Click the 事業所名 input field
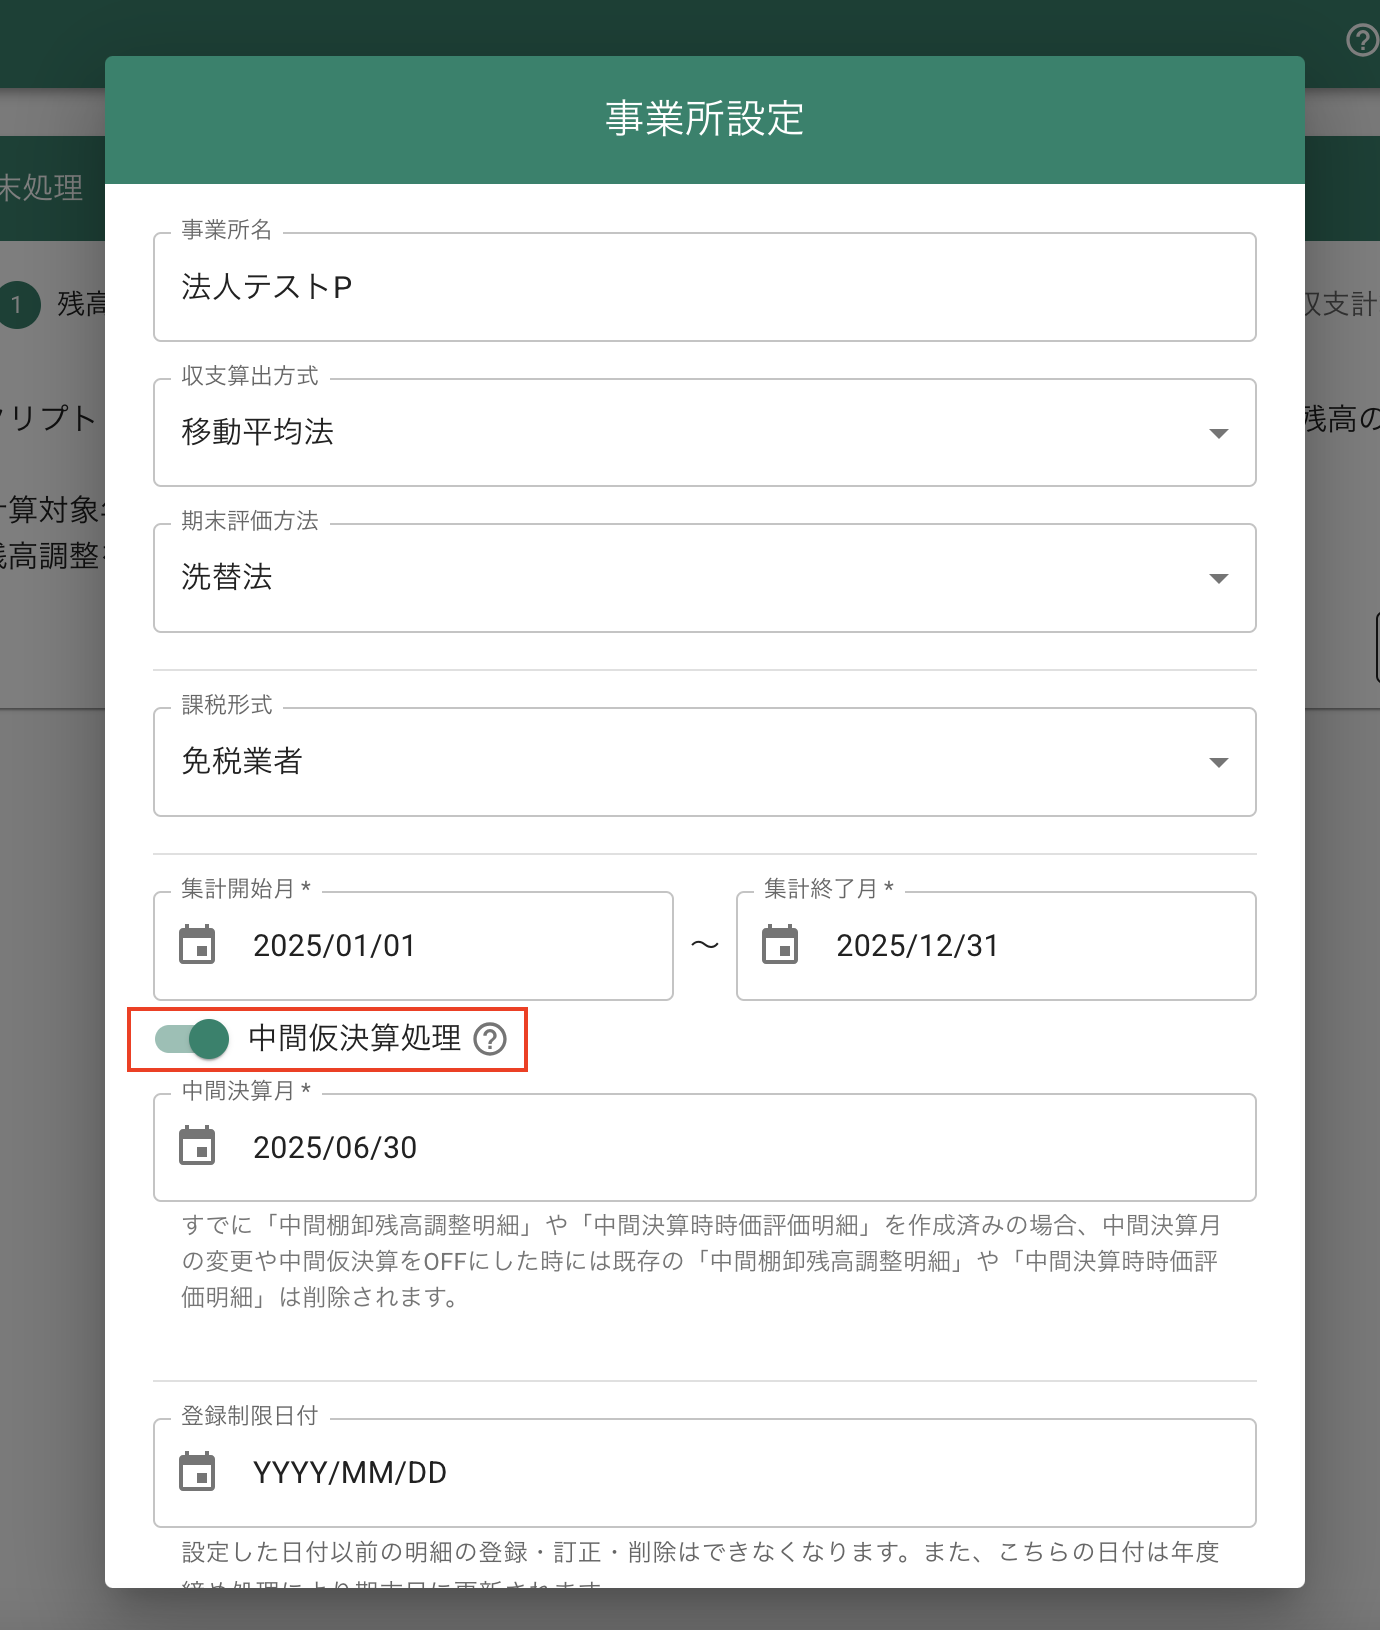 click(705, 287)
